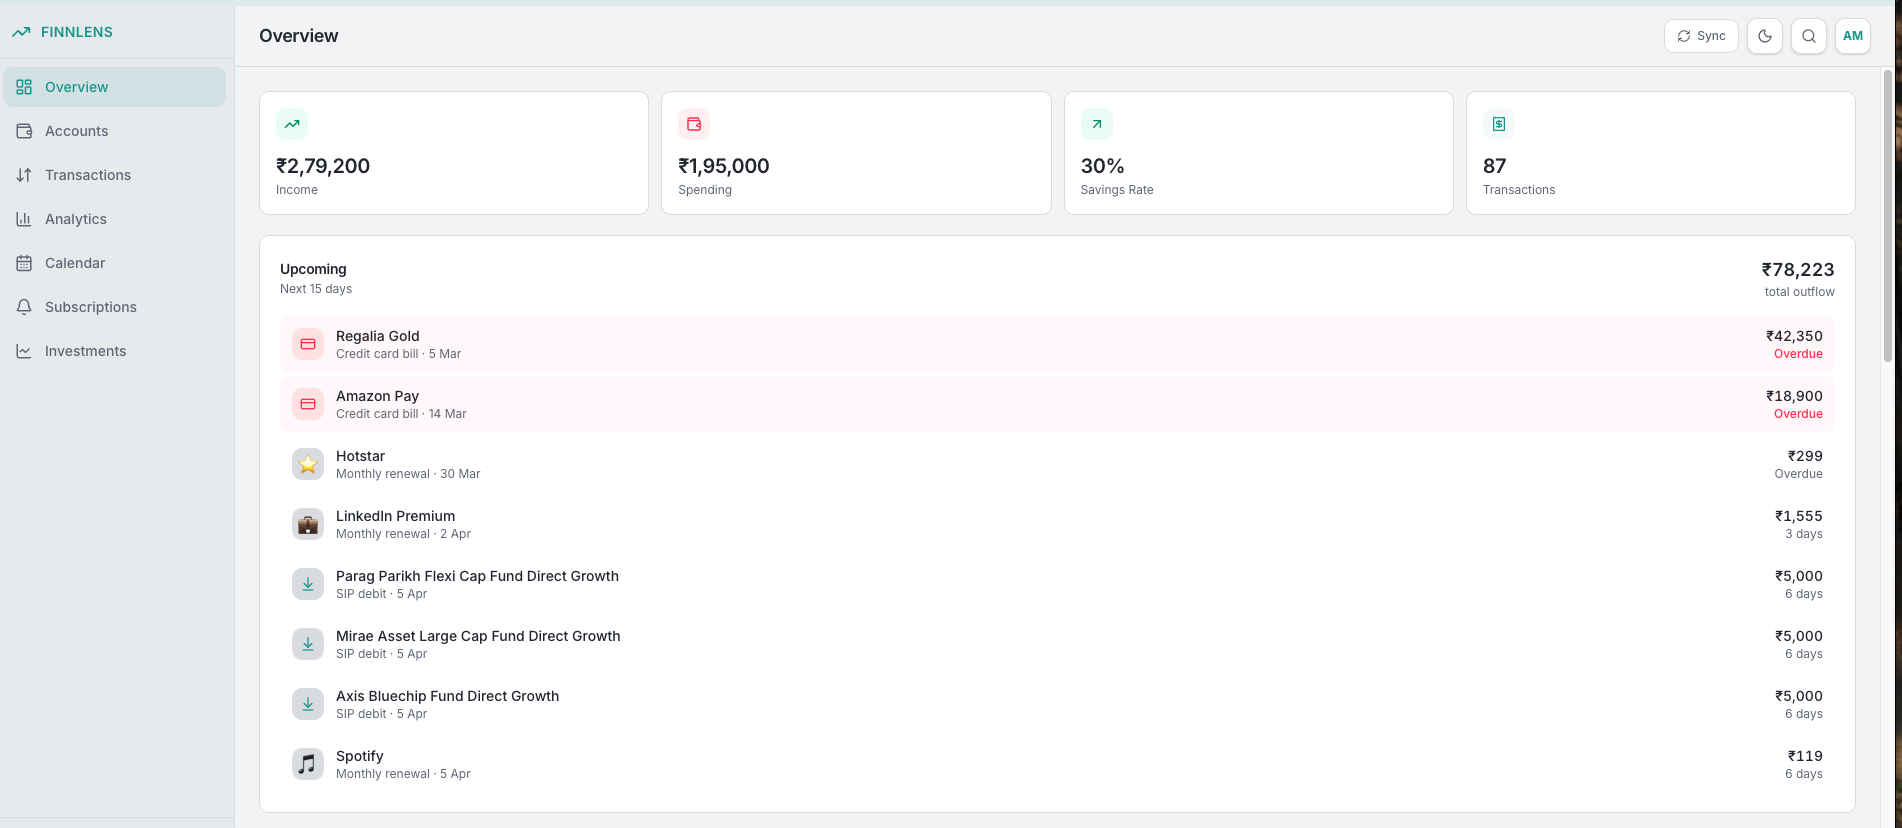Select the Hotstar renewal name
The width and height of the screenshot is (1902, 828).
360,456
